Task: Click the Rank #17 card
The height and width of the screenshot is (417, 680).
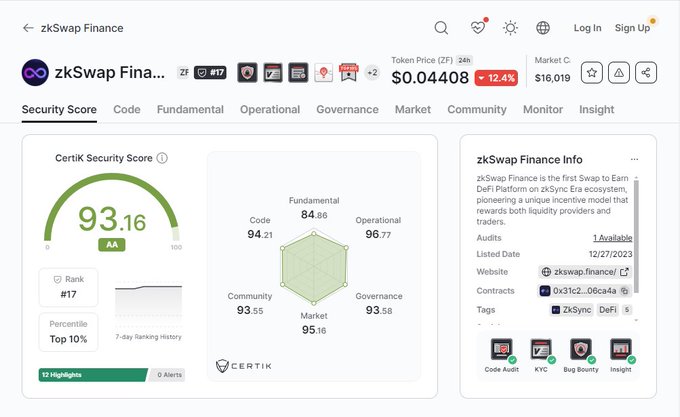Action: point(69,287)
